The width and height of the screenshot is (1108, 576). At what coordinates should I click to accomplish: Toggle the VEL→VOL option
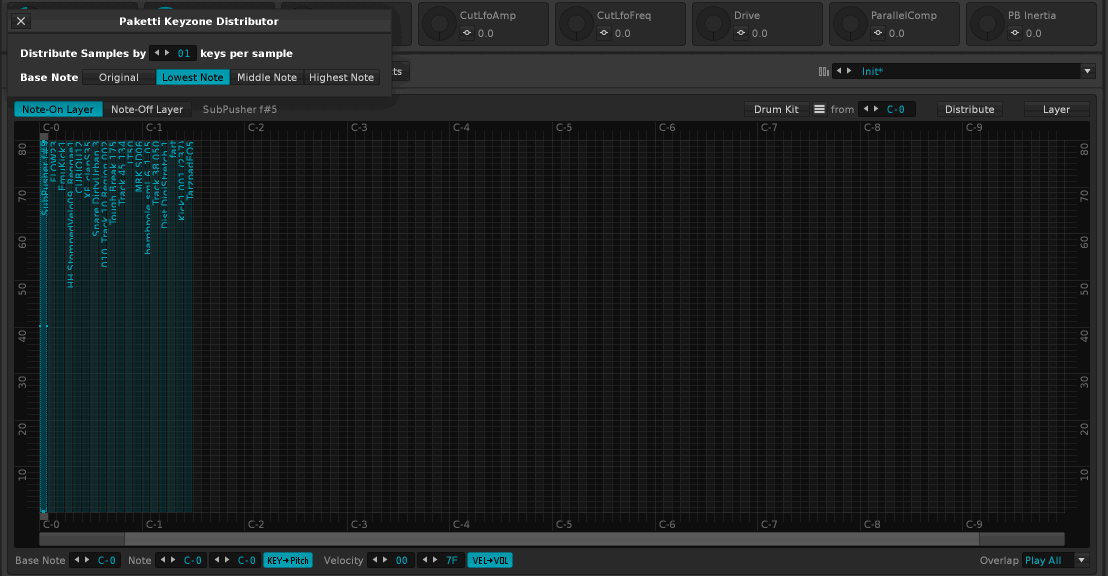[490, 561]
